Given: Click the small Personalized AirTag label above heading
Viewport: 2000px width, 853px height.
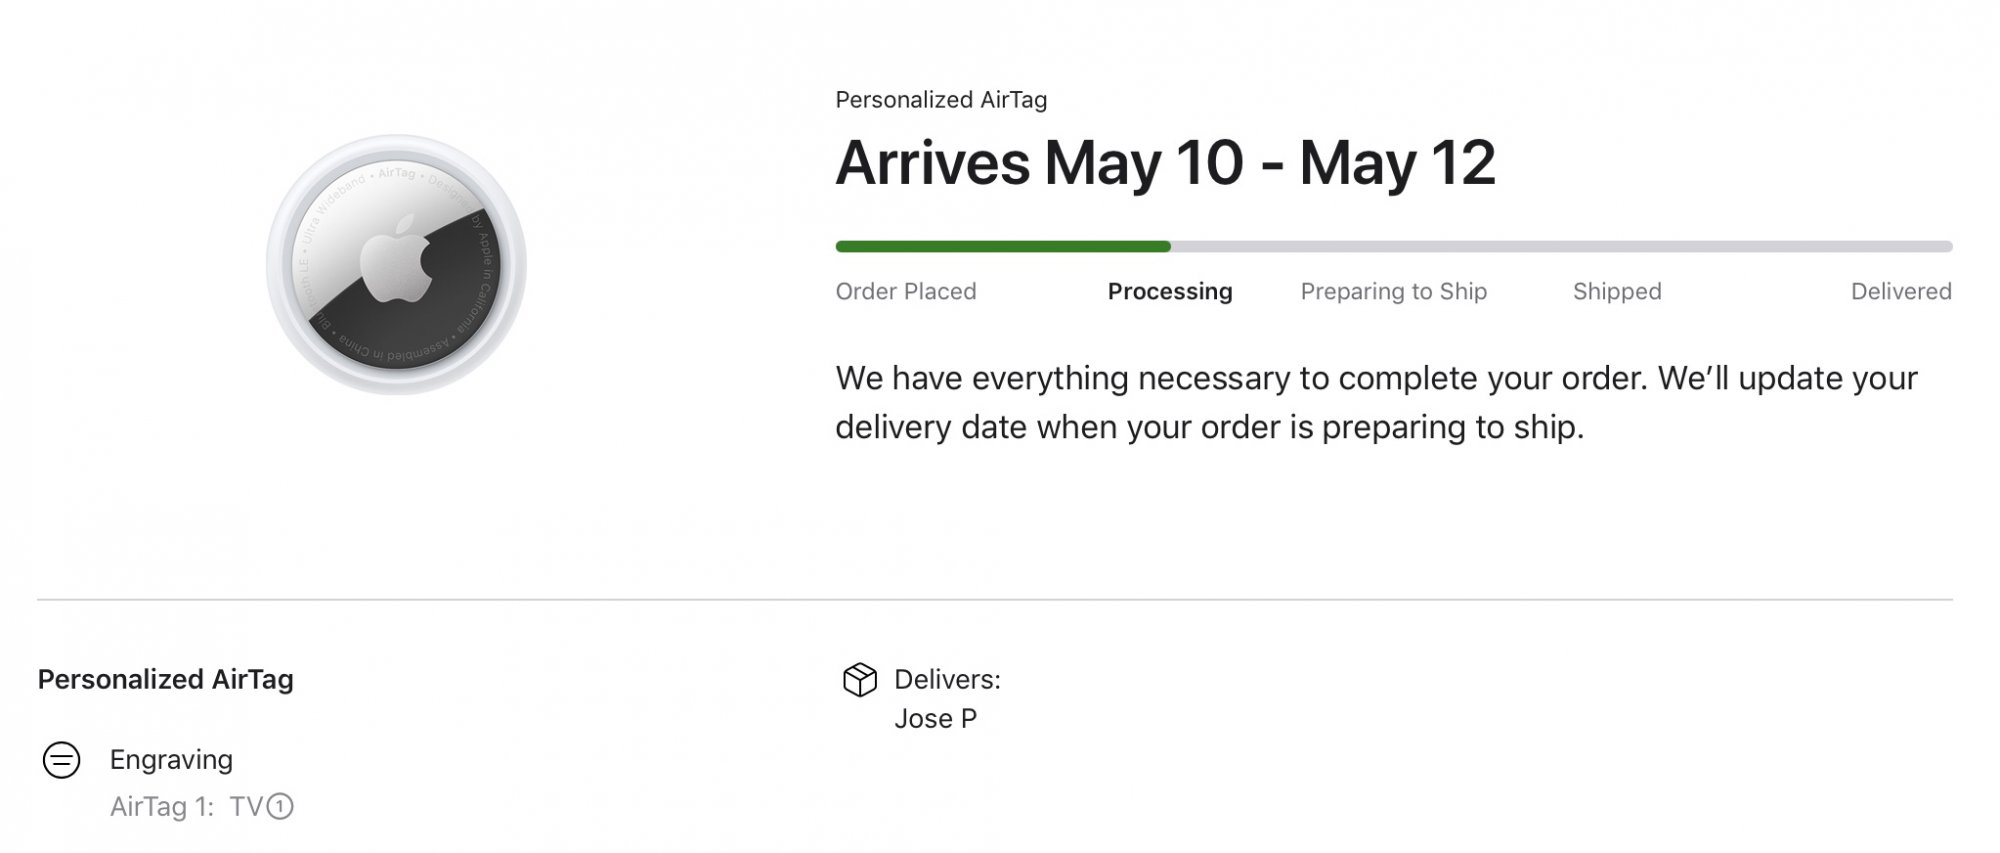Looking at the screenshot, I should tap(940, 100).
